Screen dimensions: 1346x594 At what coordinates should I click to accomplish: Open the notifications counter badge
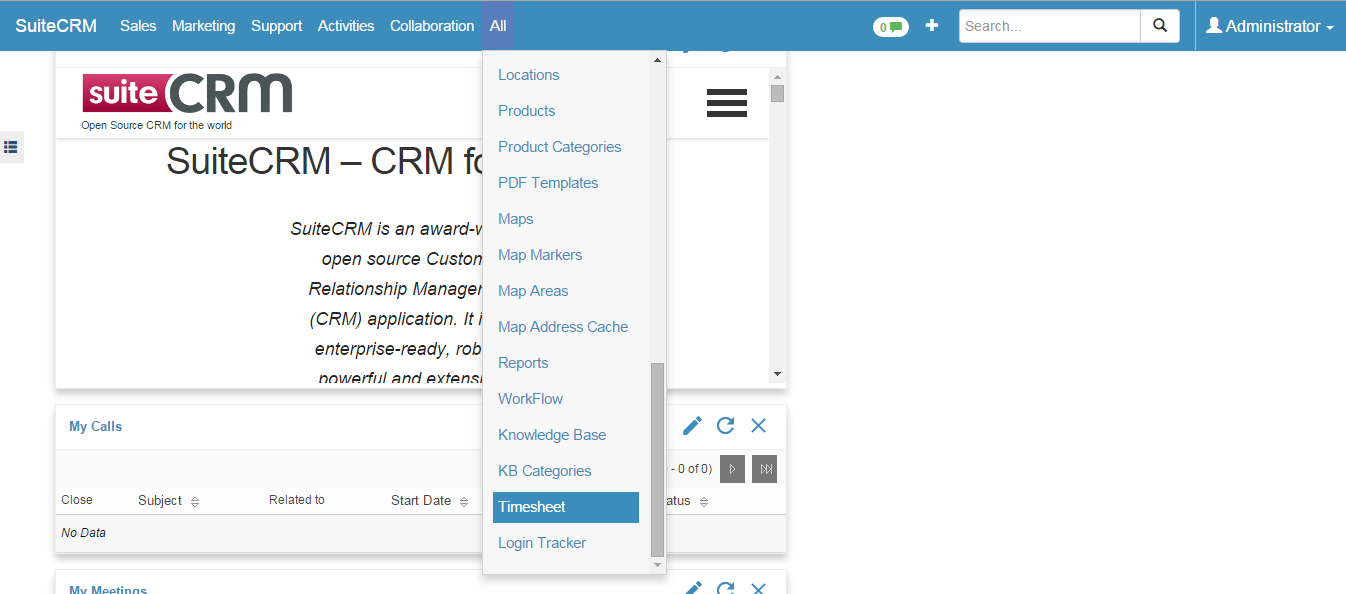pyautogui.click(x=890, y=27)
